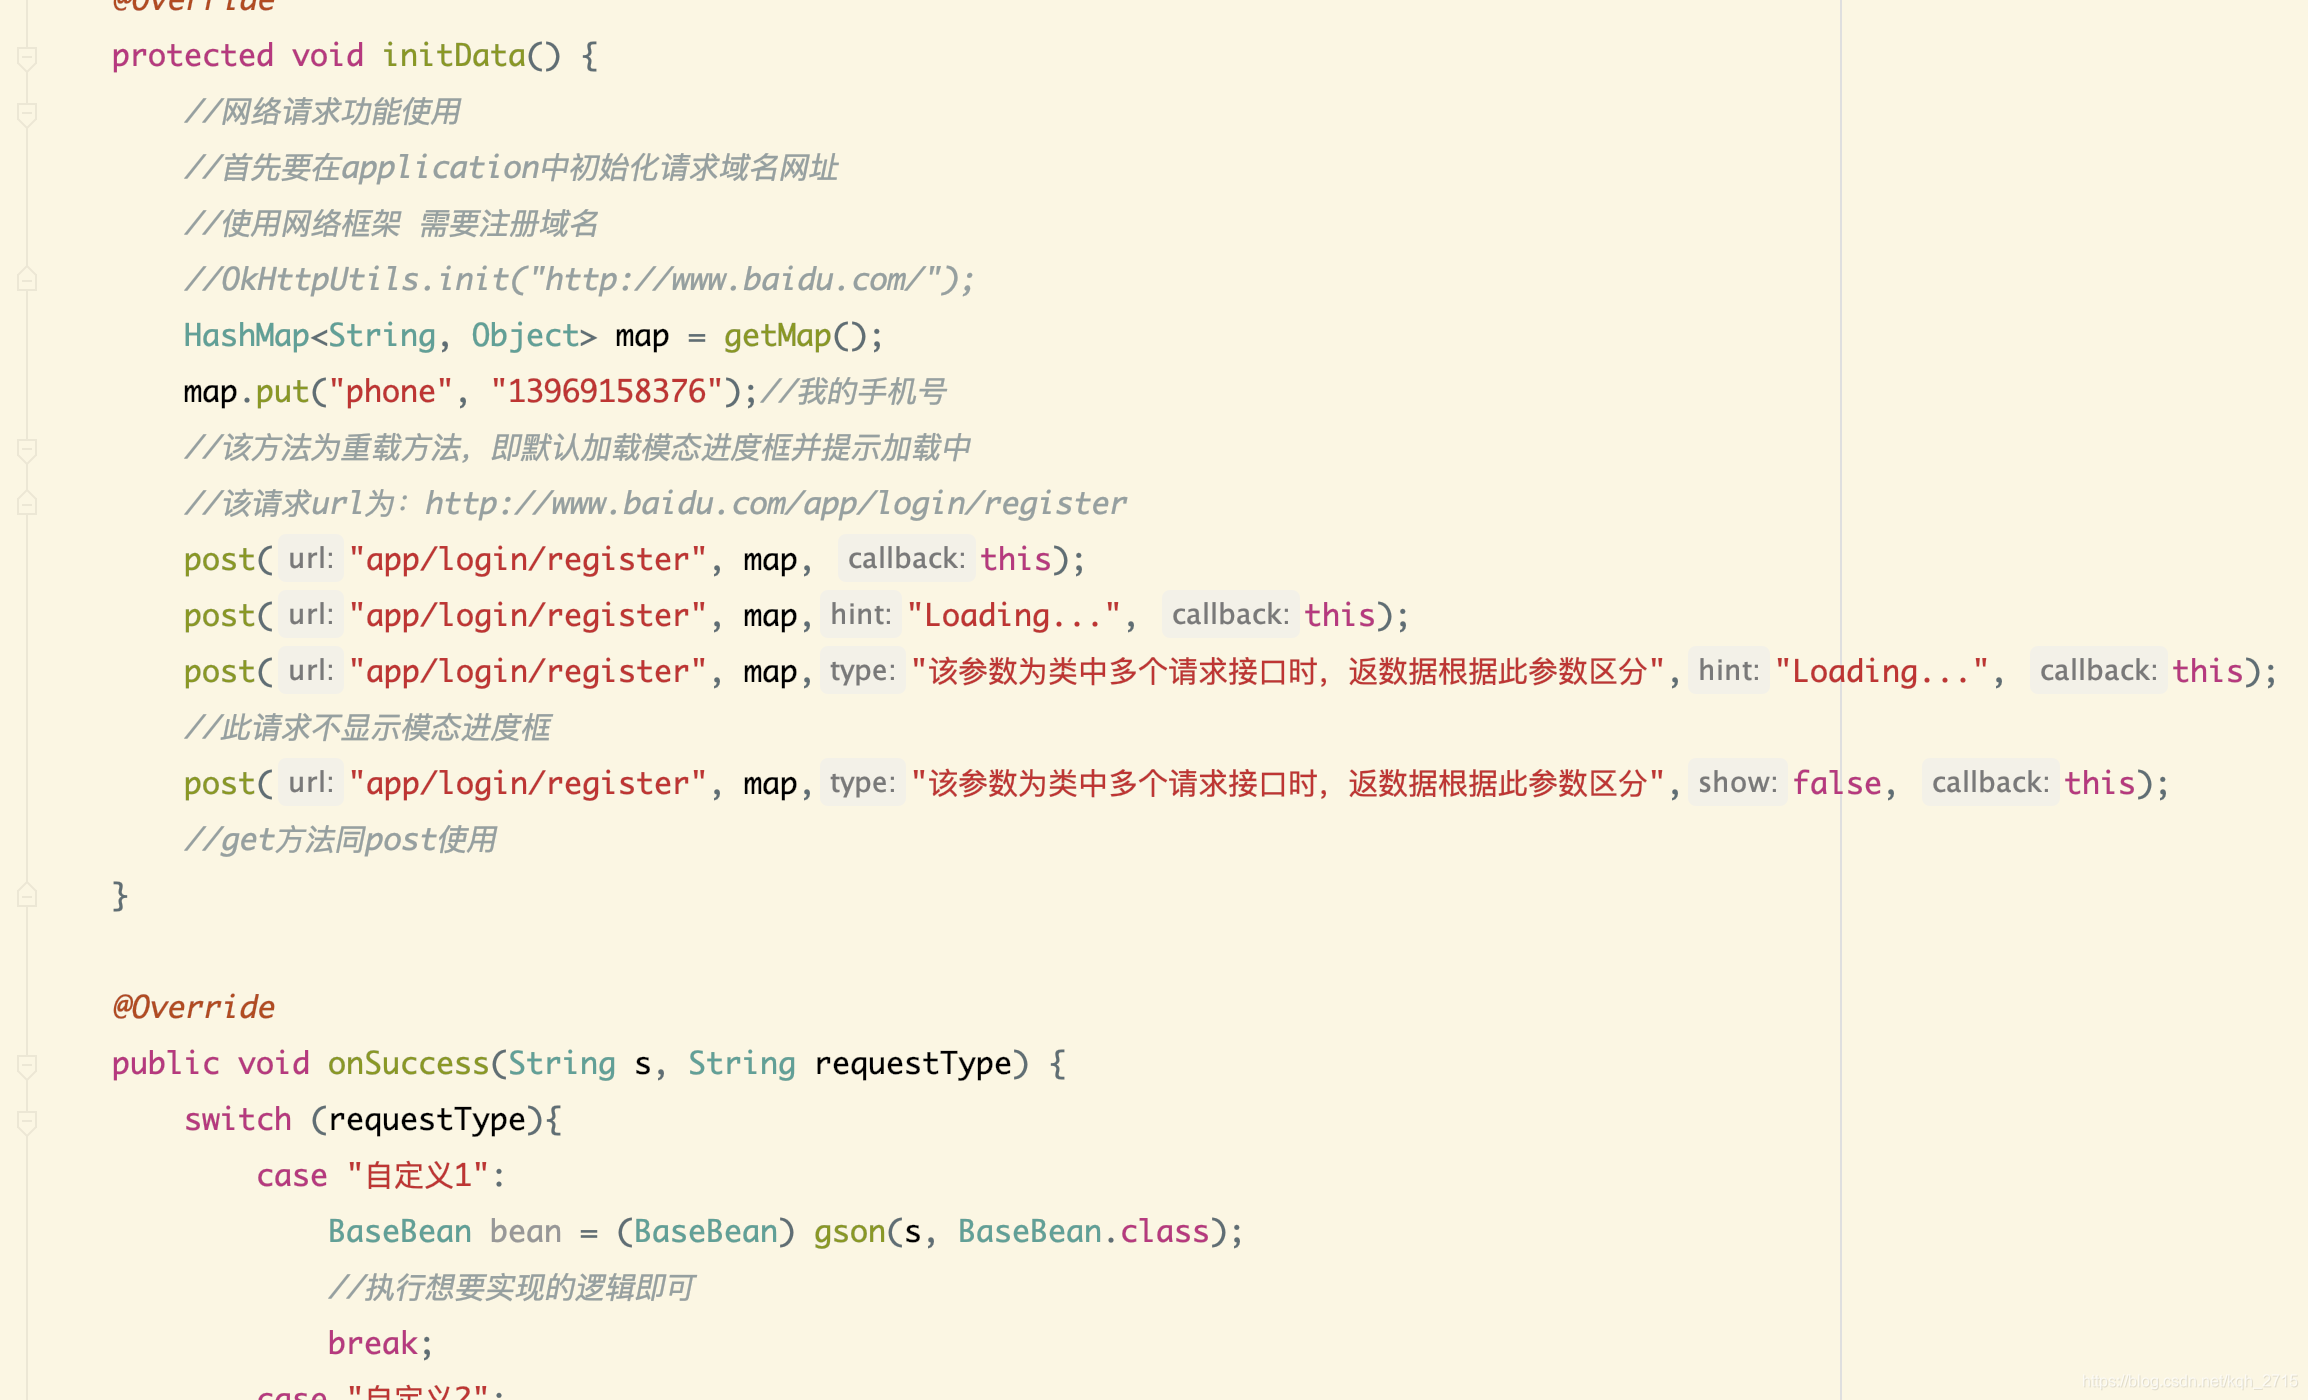
Task: Click the HashMap type name
Action: pyautogui.click(x=246, y=335)
